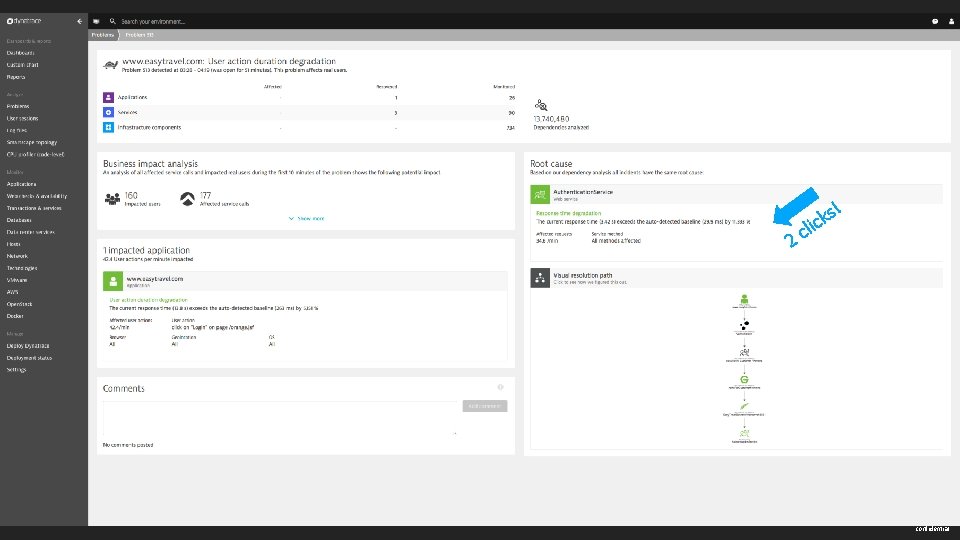960x540 pixels.
Task: Click the purple Applications icon
Action: pos(108,97)
